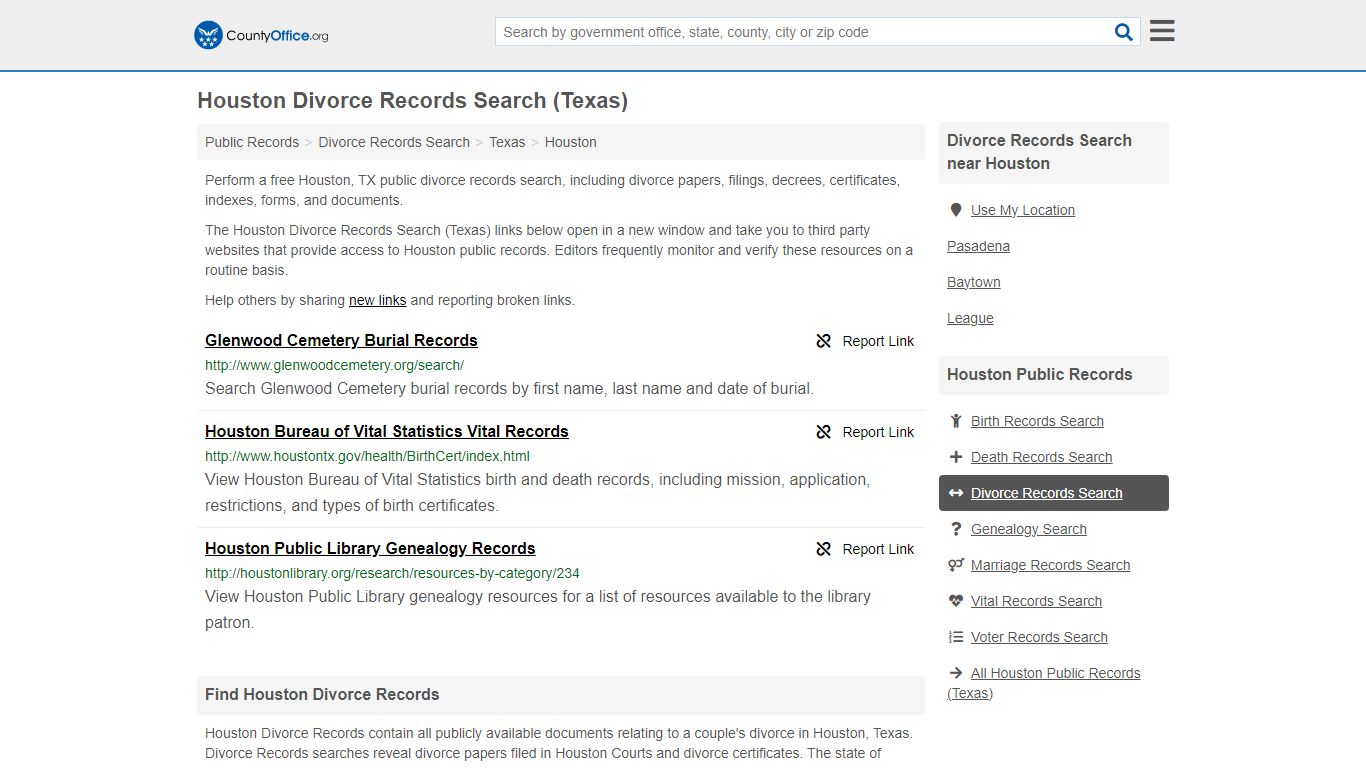Select highlighted Divorce Records Search sidebar item
The width and height of the screenshot is (1366, 768).
1054,493
